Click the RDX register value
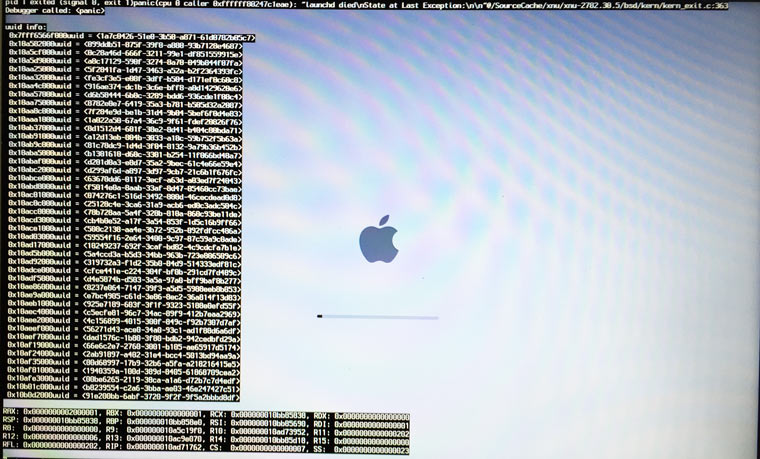 click(x=372, y=416)
